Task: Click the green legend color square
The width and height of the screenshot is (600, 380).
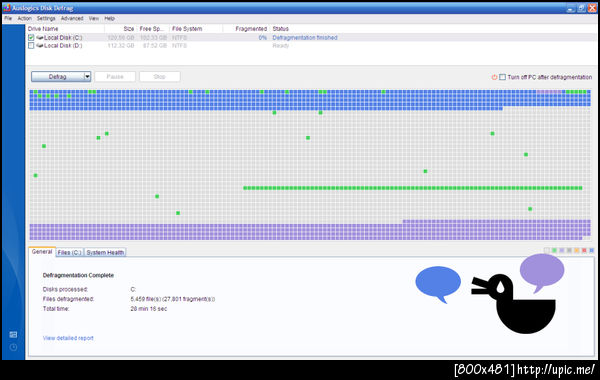Action: 554,250
